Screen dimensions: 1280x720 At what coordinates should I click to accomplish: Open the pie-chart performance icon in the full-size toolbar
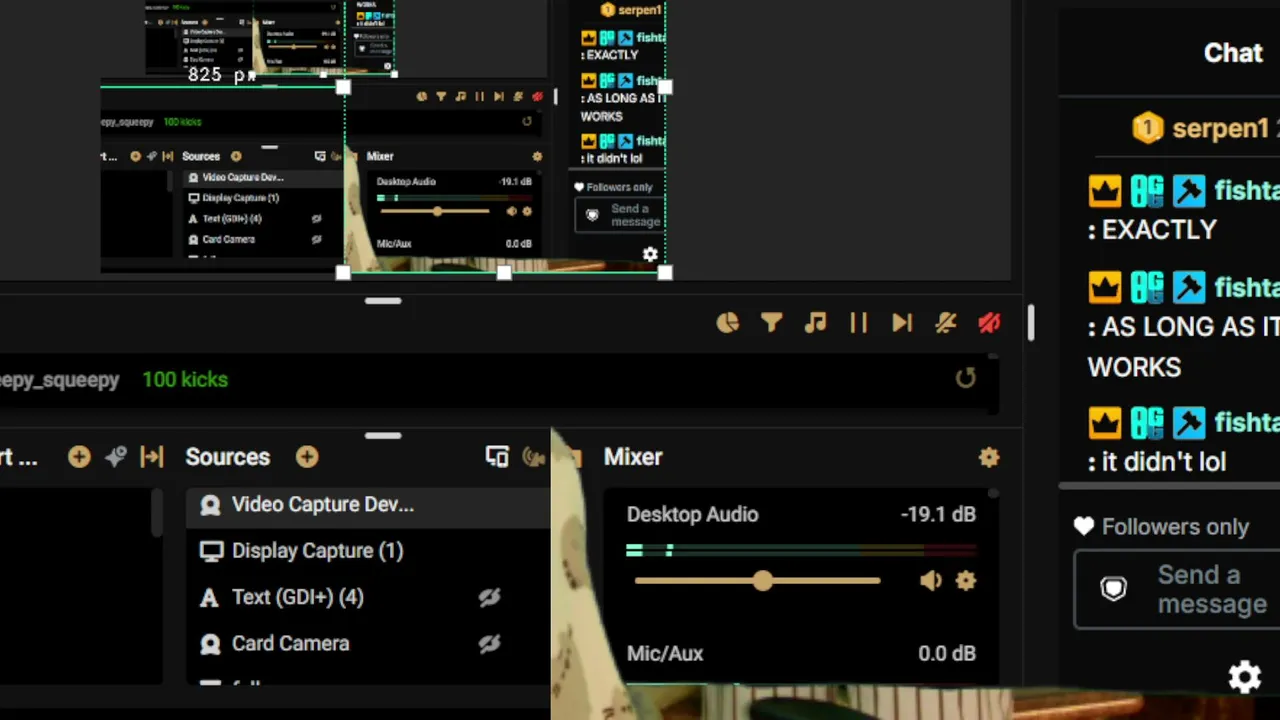coord(728,323)
